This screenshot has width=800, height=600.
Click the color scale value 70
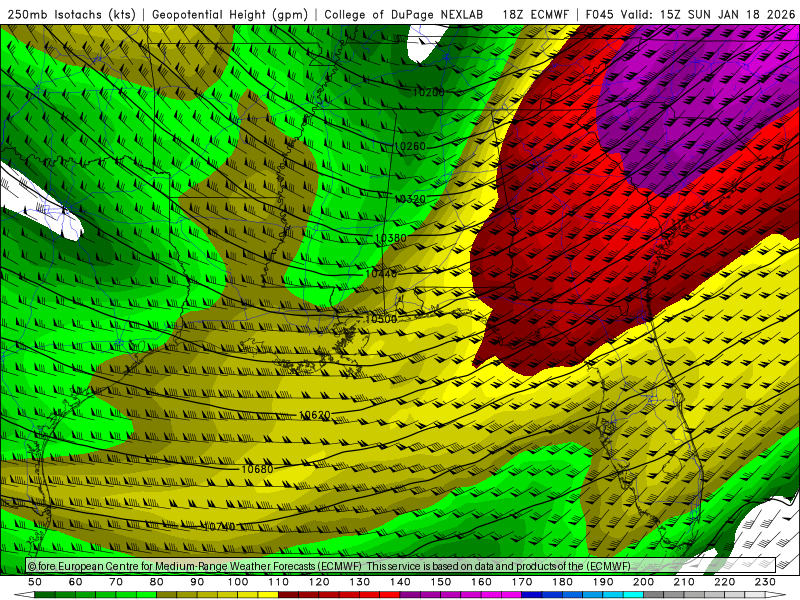(116, 582)
